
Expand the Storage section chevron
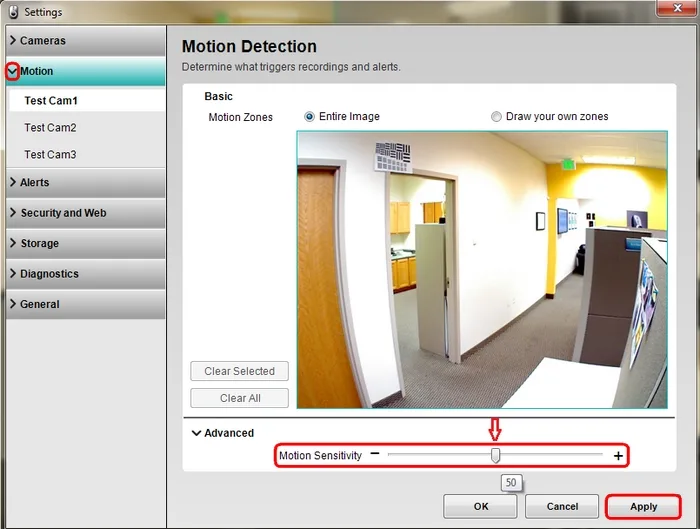[13, 243]
